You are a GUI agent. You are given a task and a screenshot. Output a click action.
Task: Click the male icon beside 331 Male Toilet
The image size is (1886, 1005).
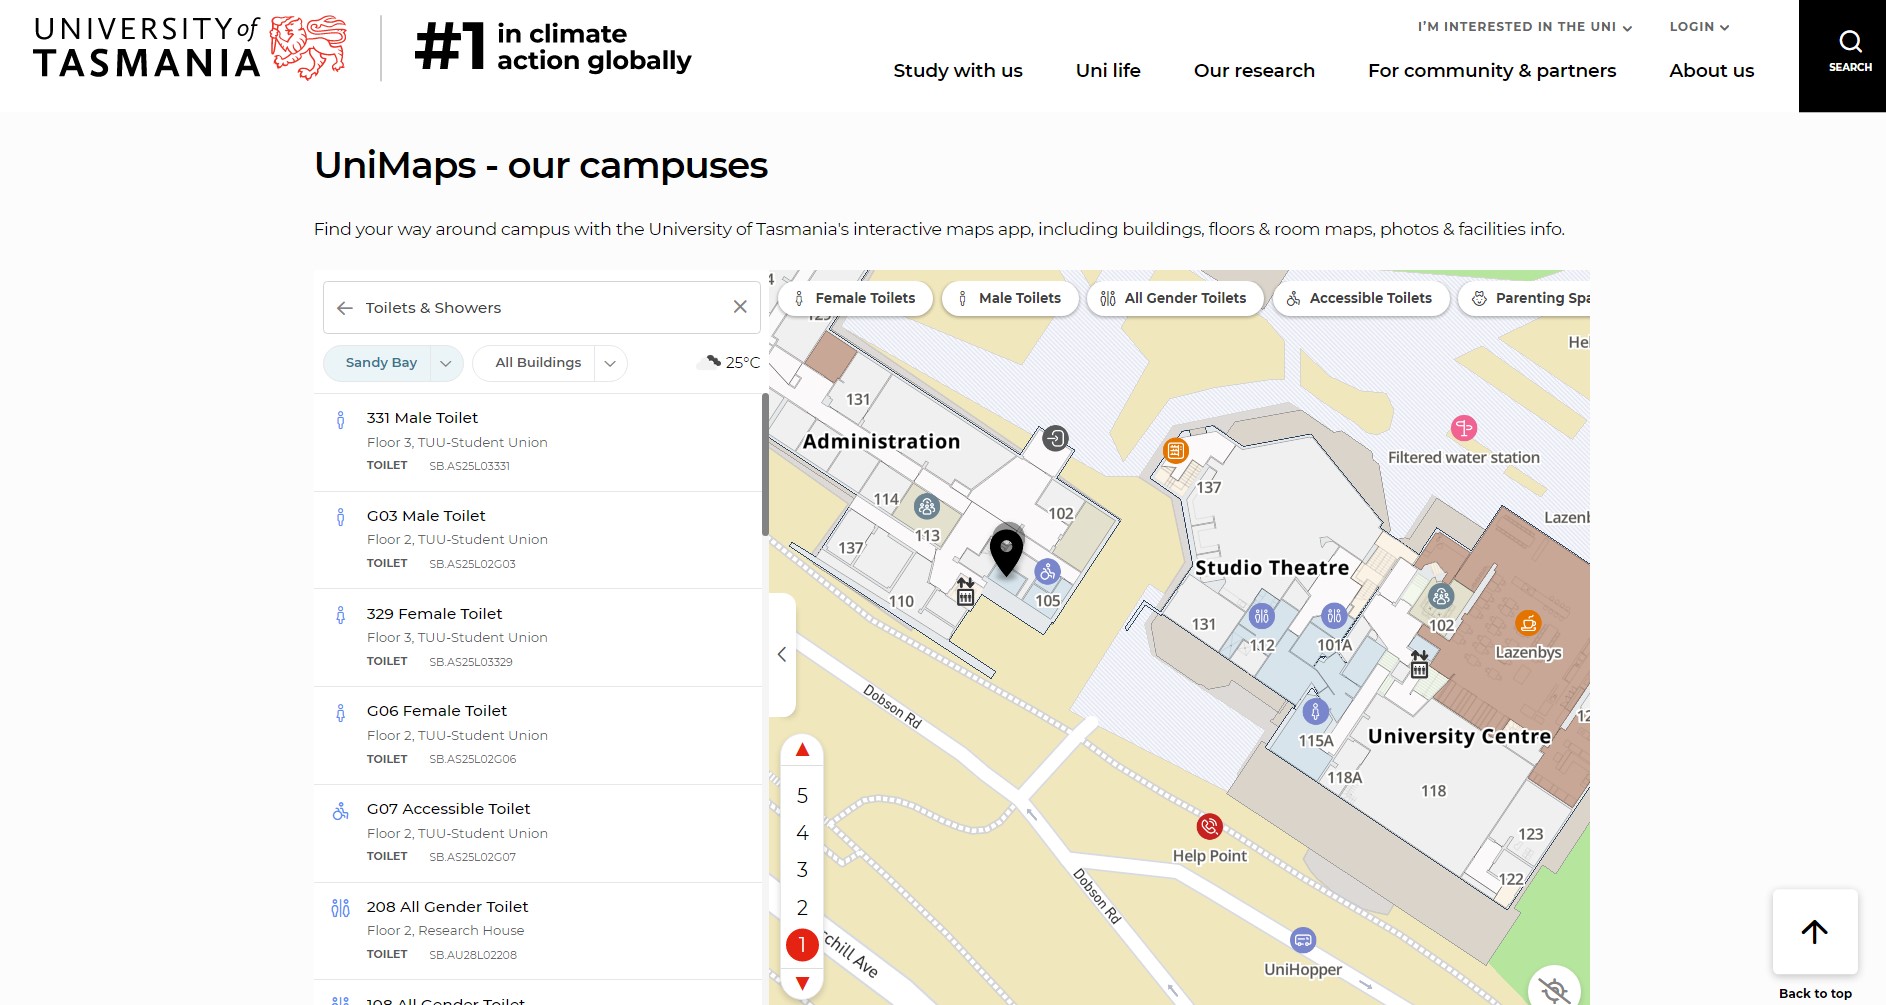click(x=340, y=420)
